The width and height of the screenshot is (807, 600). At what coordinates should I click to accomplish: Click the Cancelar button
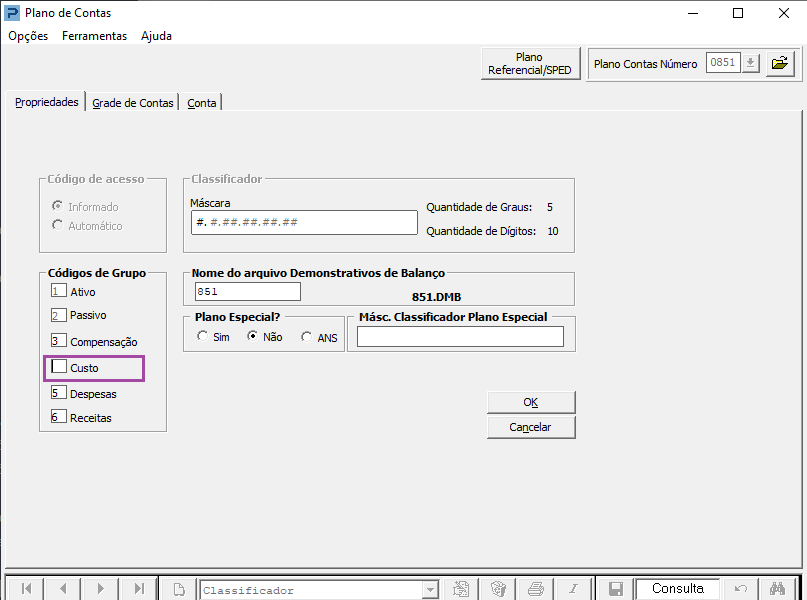click(x=531, y=427)
